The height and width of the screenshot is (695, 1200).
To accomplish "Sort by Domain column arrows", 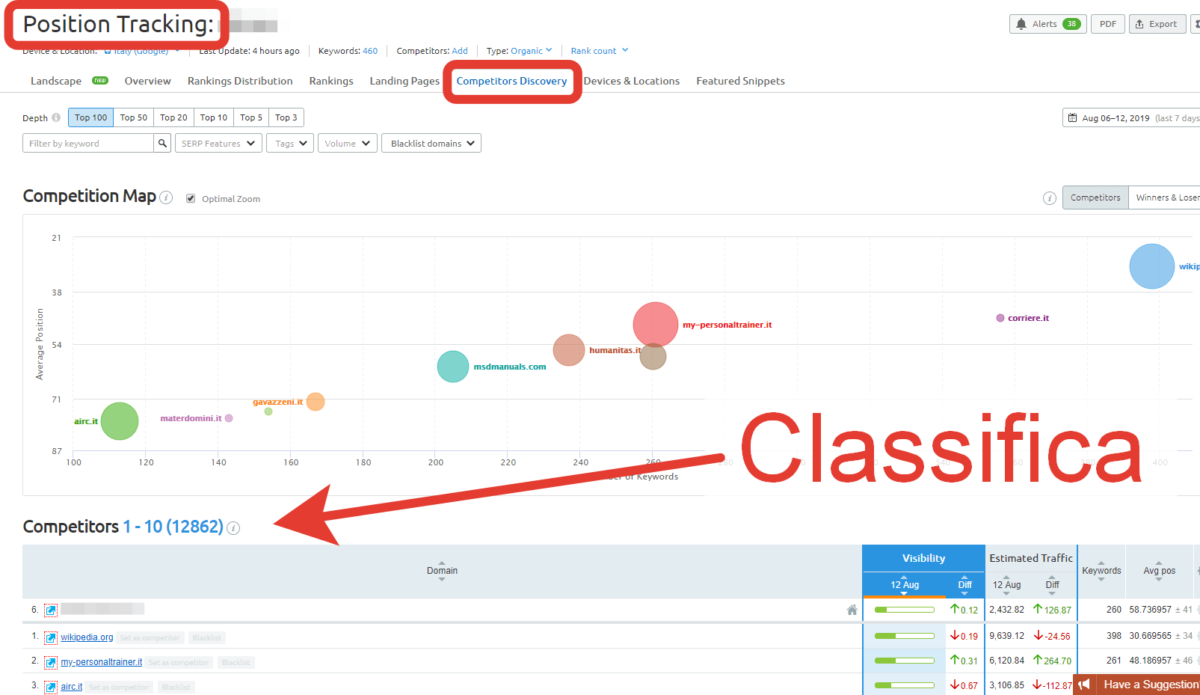I will point(442,571).
